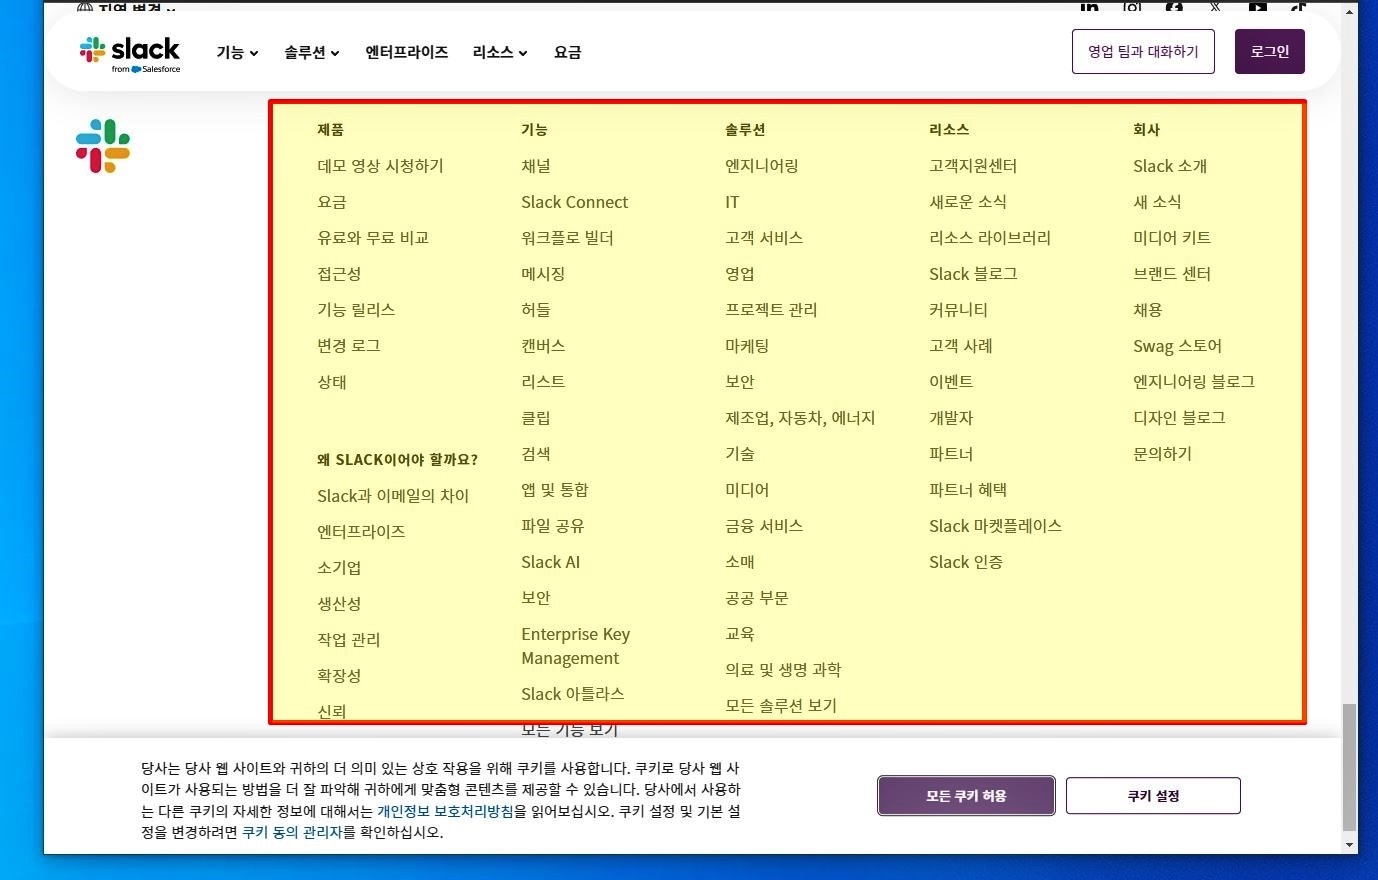
Task: Open 작업 관리 footer link
Action: click(349, 640)
